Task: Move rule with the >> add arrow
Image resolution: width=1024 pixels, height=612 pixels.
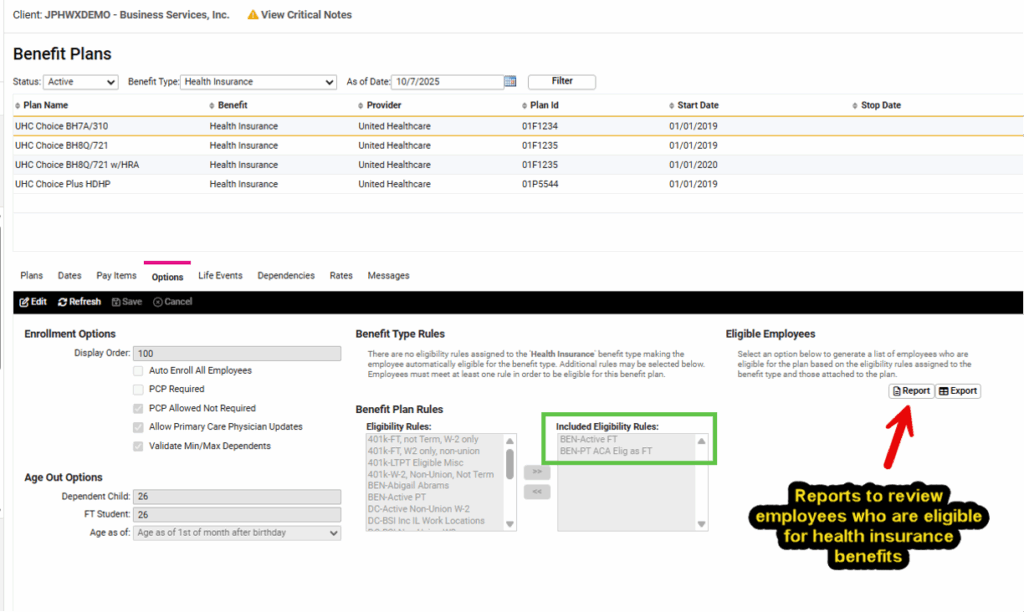Action: tap(537, 472)
